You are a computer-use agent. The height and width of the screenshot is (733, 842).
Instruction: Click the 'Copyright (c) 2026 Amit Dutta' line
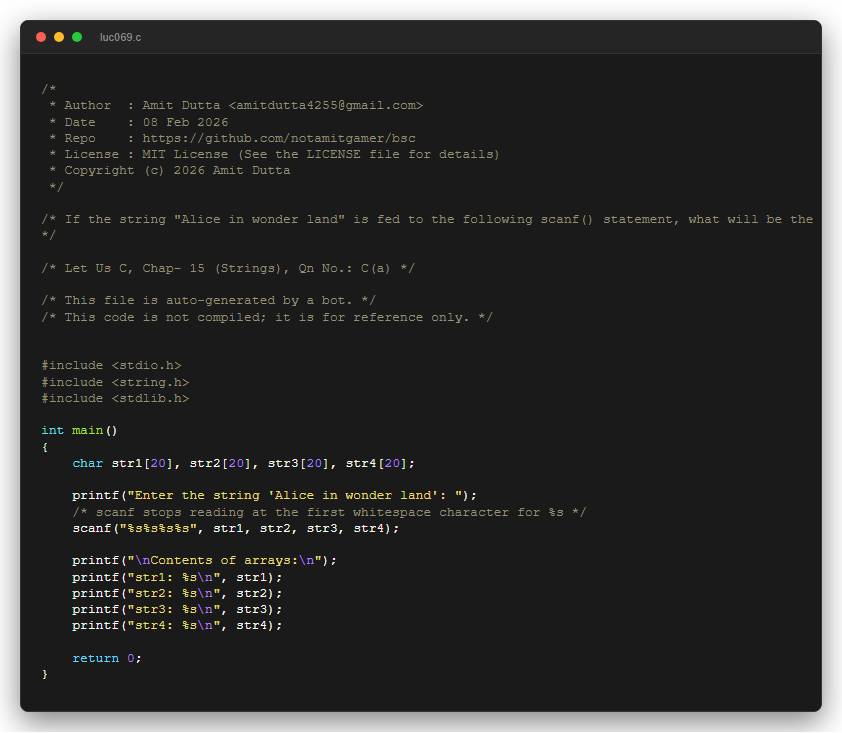pyautogui.click(x=170, y=170)
